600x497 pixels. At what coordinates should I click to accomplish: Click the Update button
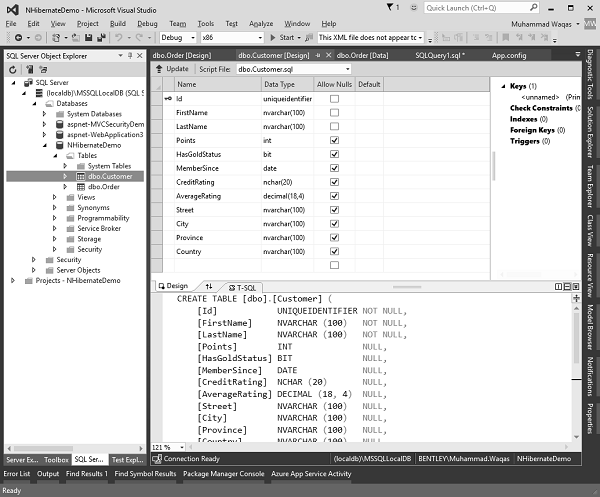pos(172,69)
